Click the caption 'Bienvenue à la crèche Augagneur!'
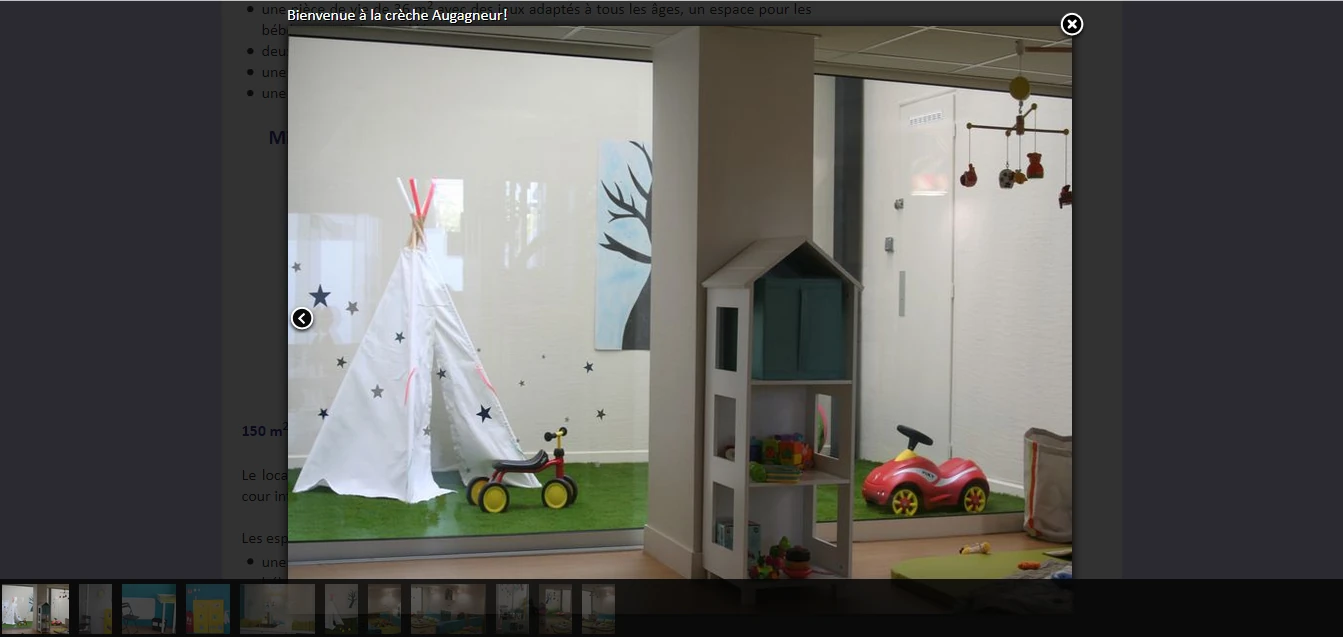The width and height of the screenshot is (1343, 637). (397, 15)
